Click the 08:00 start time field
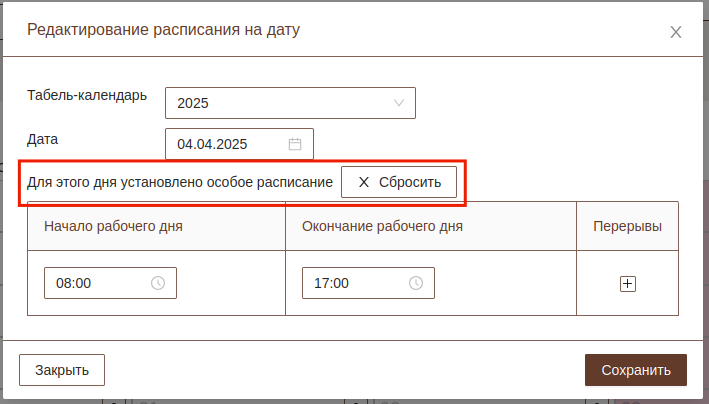 [x=95, y=283]
